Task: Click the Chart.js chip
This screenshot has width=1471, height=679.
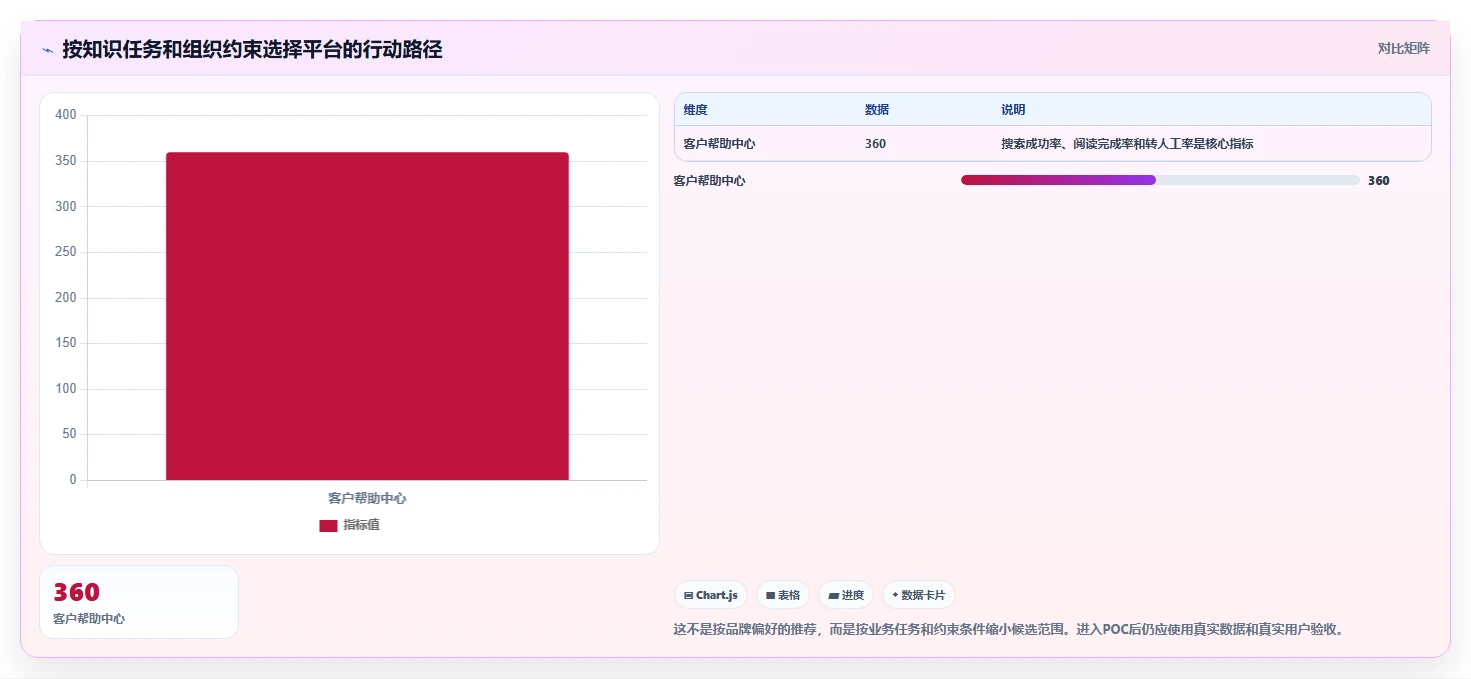Action: pos(711,595)
